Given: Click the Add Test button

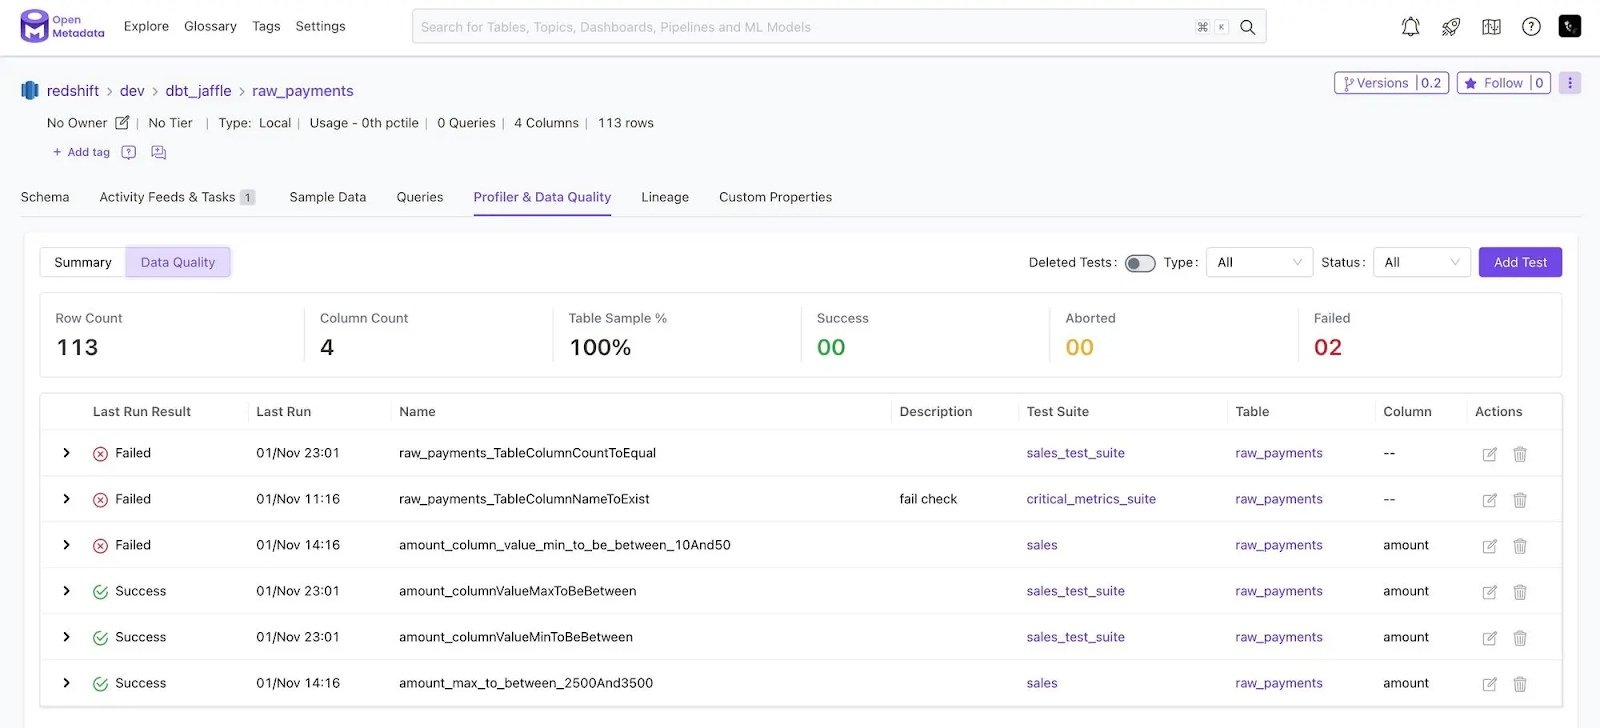Looking at the screenshot, I should pyautogui.click(x=1520, y=262).
